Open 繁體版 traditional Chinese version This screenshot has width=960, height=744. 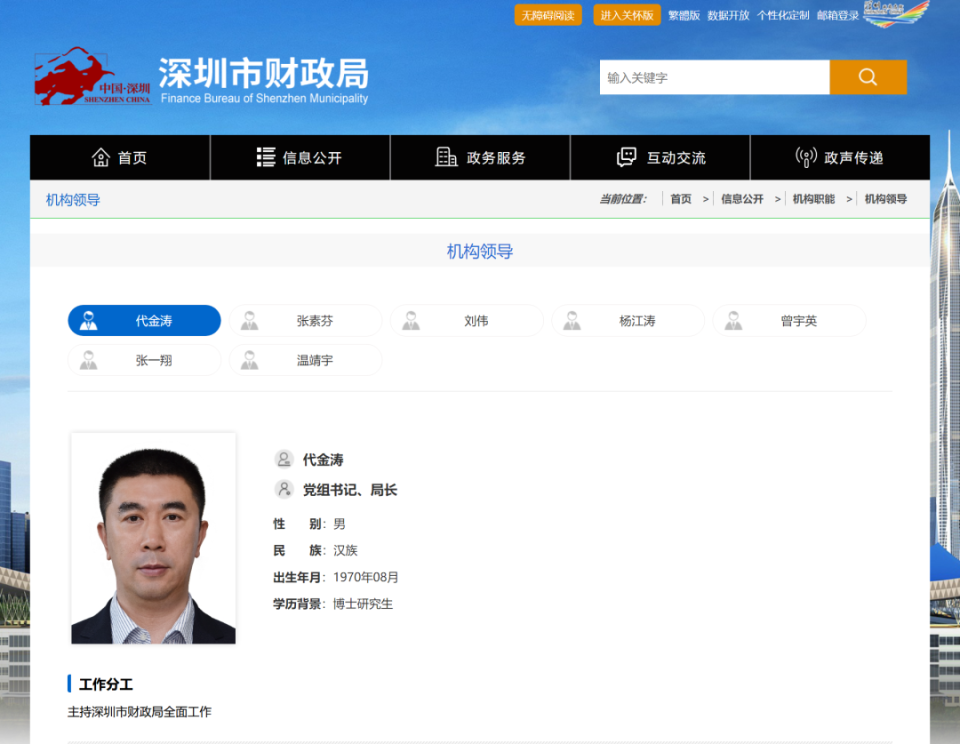(683, 16)
